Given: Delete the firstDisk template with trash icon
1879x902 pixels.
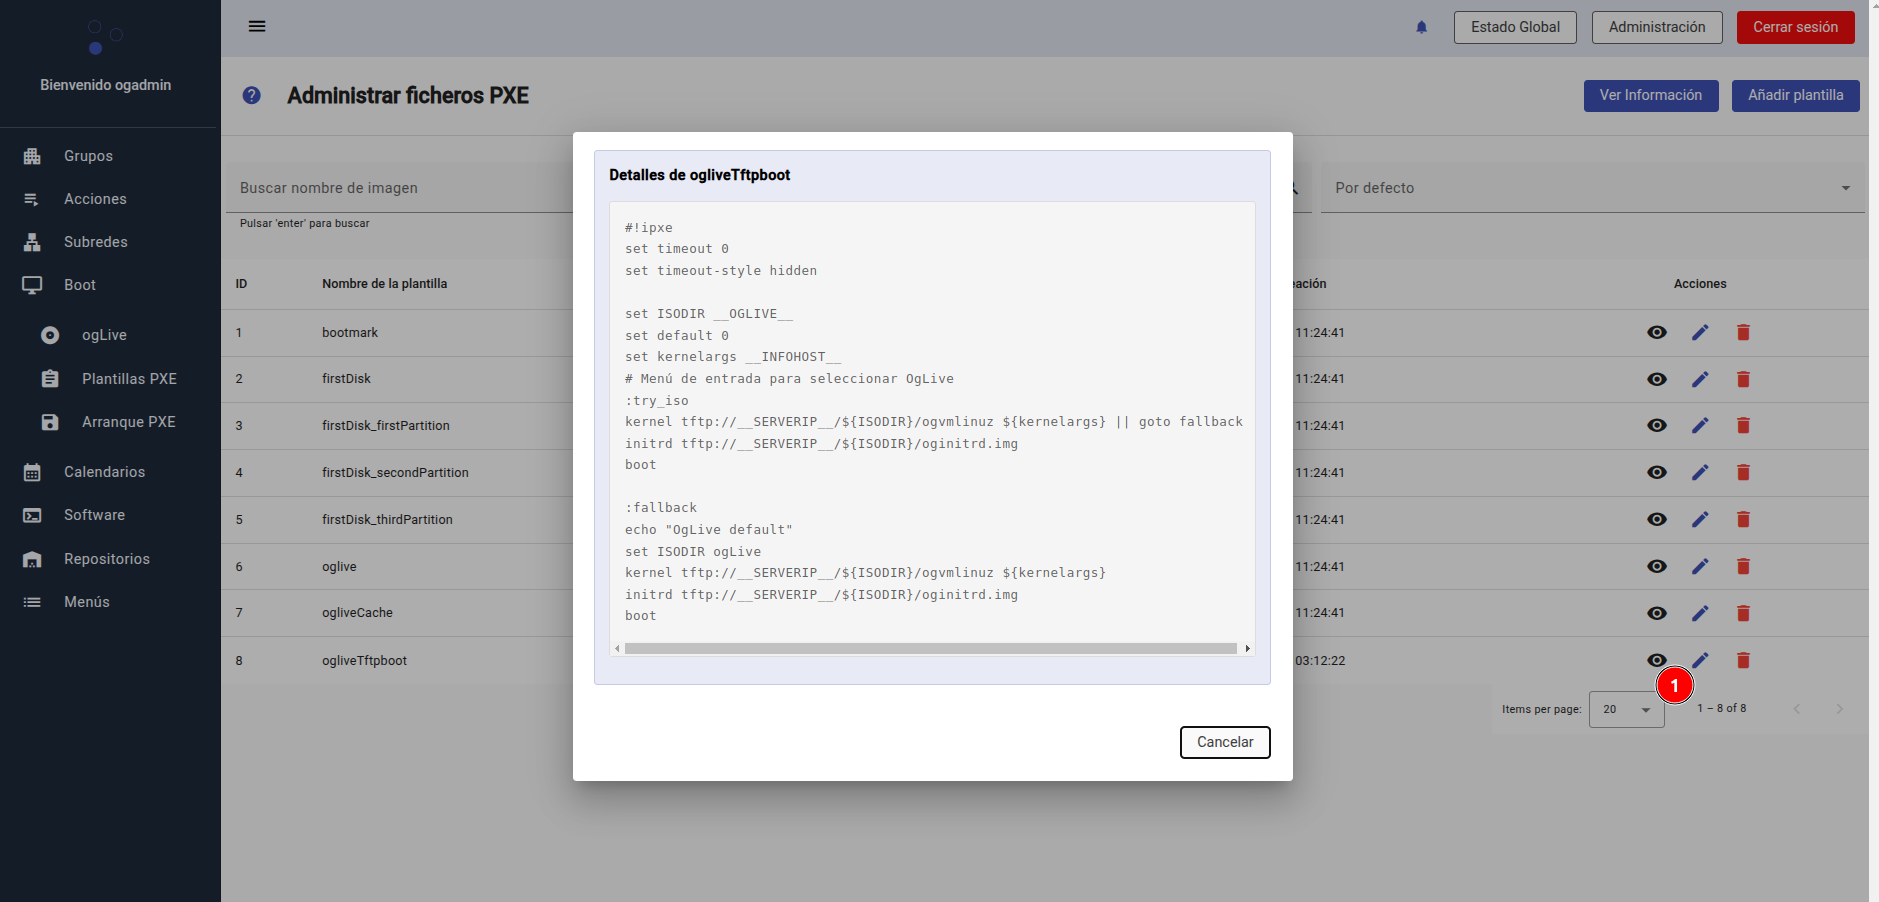Looking at the screenshot, I should pyautogui.click(x=1743, y=379).
